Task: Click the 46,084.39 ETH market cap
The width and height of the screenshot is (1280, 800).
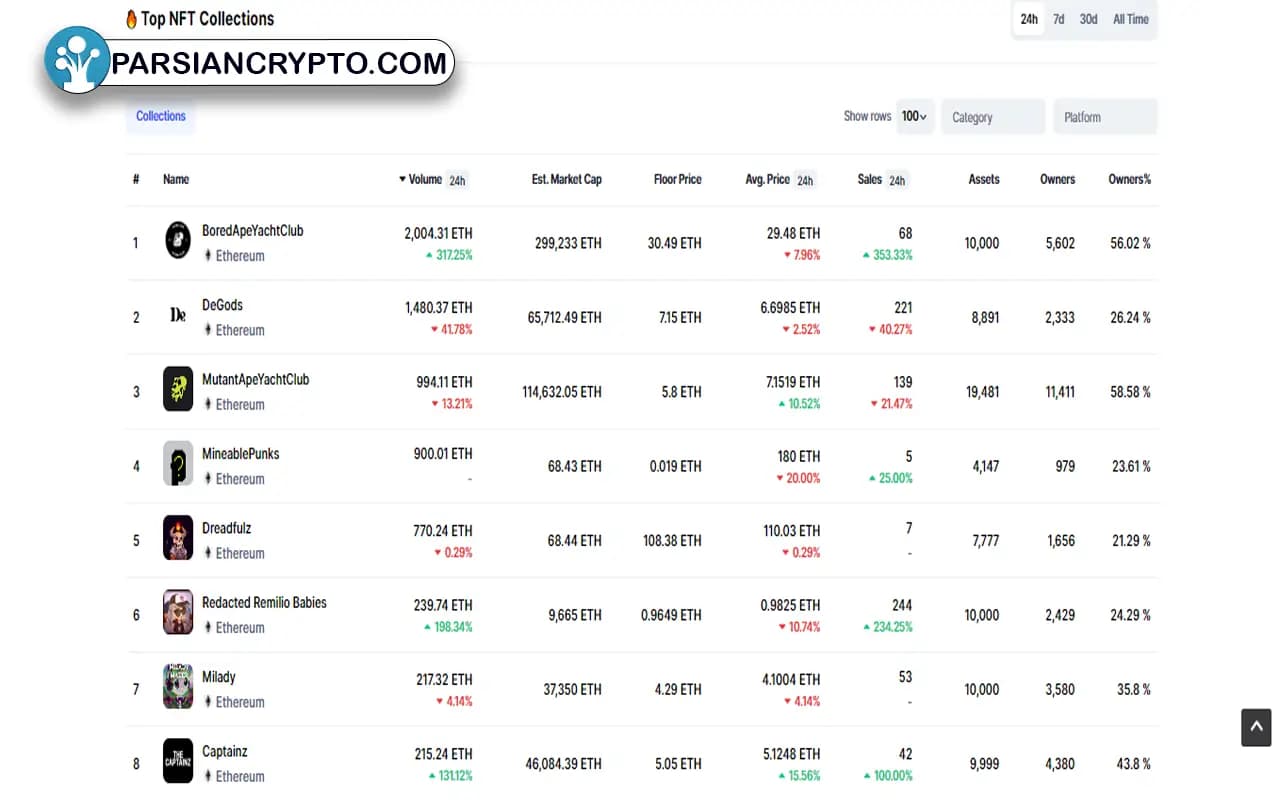Action: tap(564, 764)
